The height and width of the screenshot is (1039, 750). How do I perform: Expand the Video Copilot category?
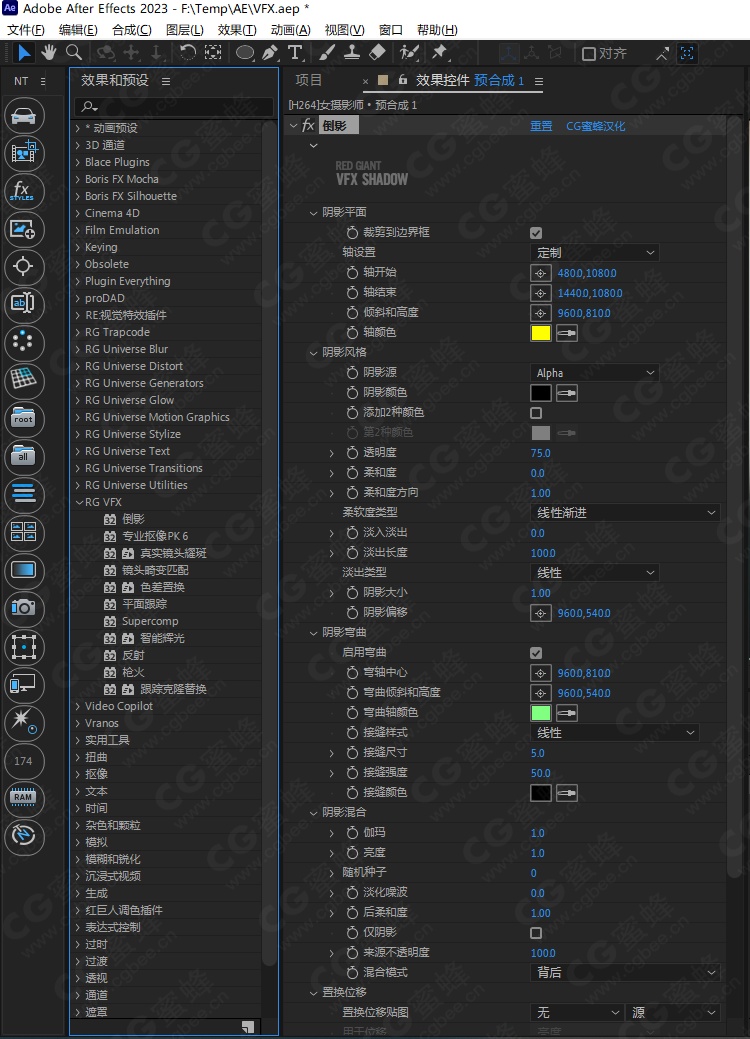pyautogui.click(x=78, y=706)
